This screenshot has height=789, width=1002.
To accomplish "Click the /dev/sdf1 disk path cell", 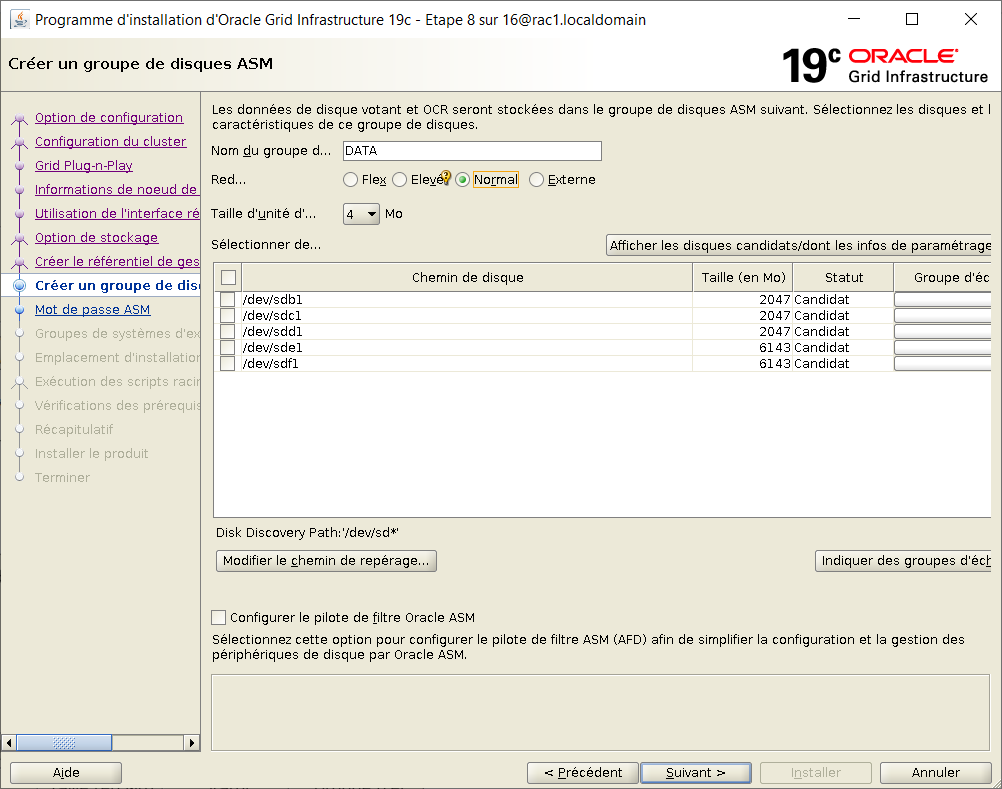I will pos(467,364).
